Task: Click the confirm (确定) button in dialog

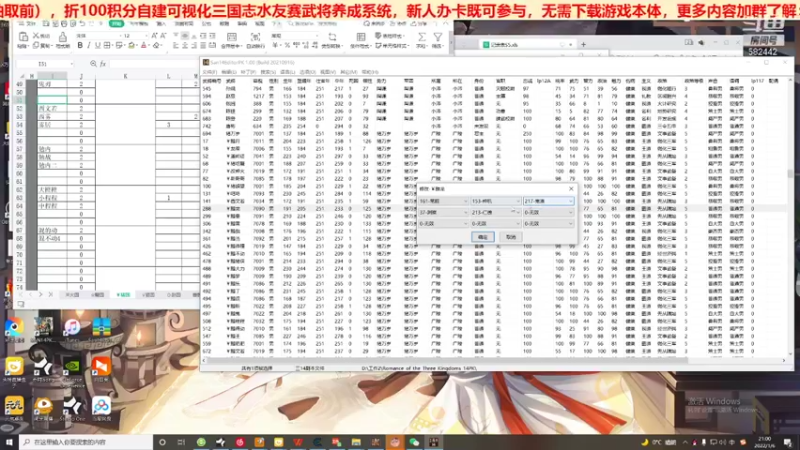Action: tap(483, 237)
